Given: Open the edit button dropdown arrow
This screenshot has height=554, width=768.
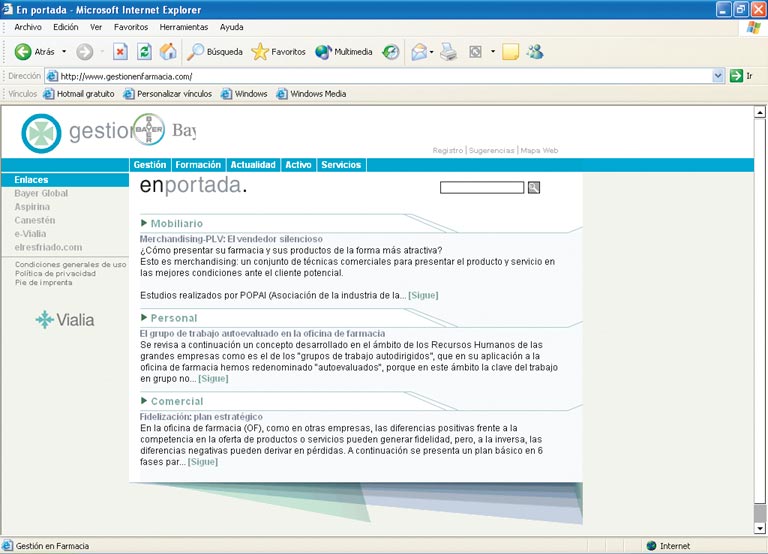Looking at the screenshot, I should tap(493, 51).
